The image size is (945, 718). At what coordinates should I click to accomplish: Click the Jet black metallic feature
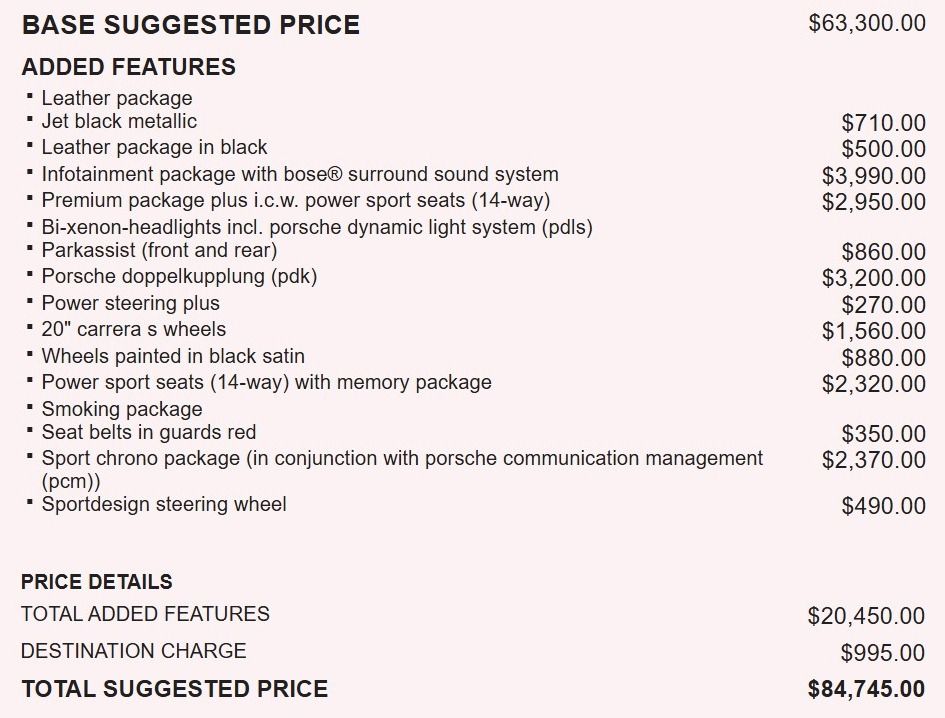[119, 122]
